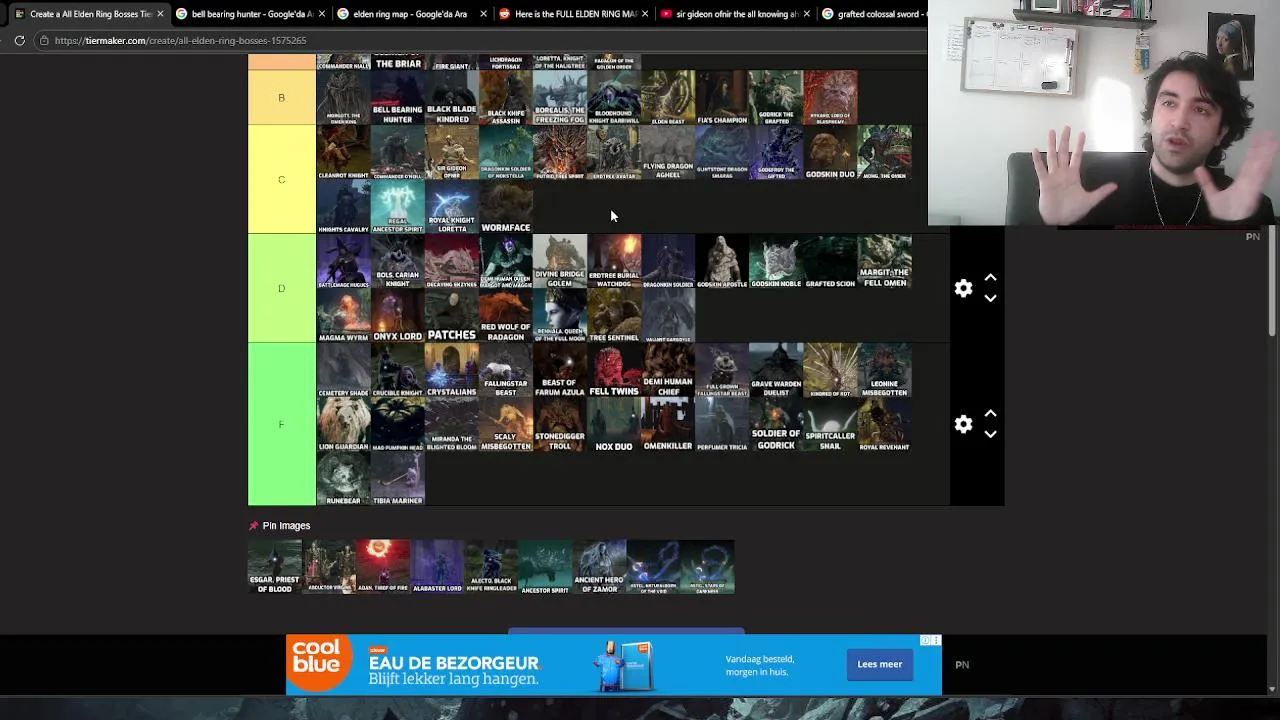Open settings gear for tier D row
Viewport: 1280px width, 720px height.
click(x=963, y=288)
